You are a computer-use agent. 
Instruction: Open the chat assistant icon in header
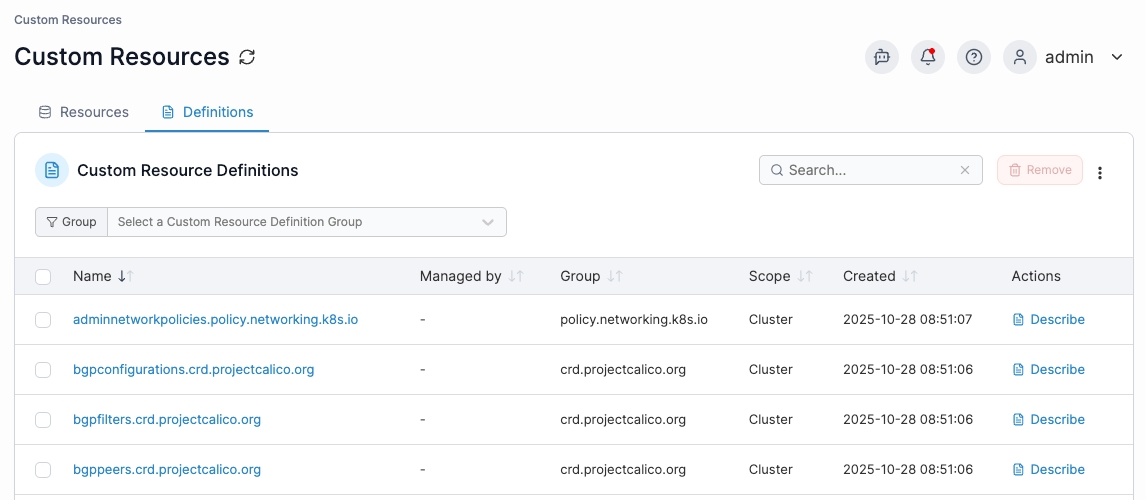(881, 57)
